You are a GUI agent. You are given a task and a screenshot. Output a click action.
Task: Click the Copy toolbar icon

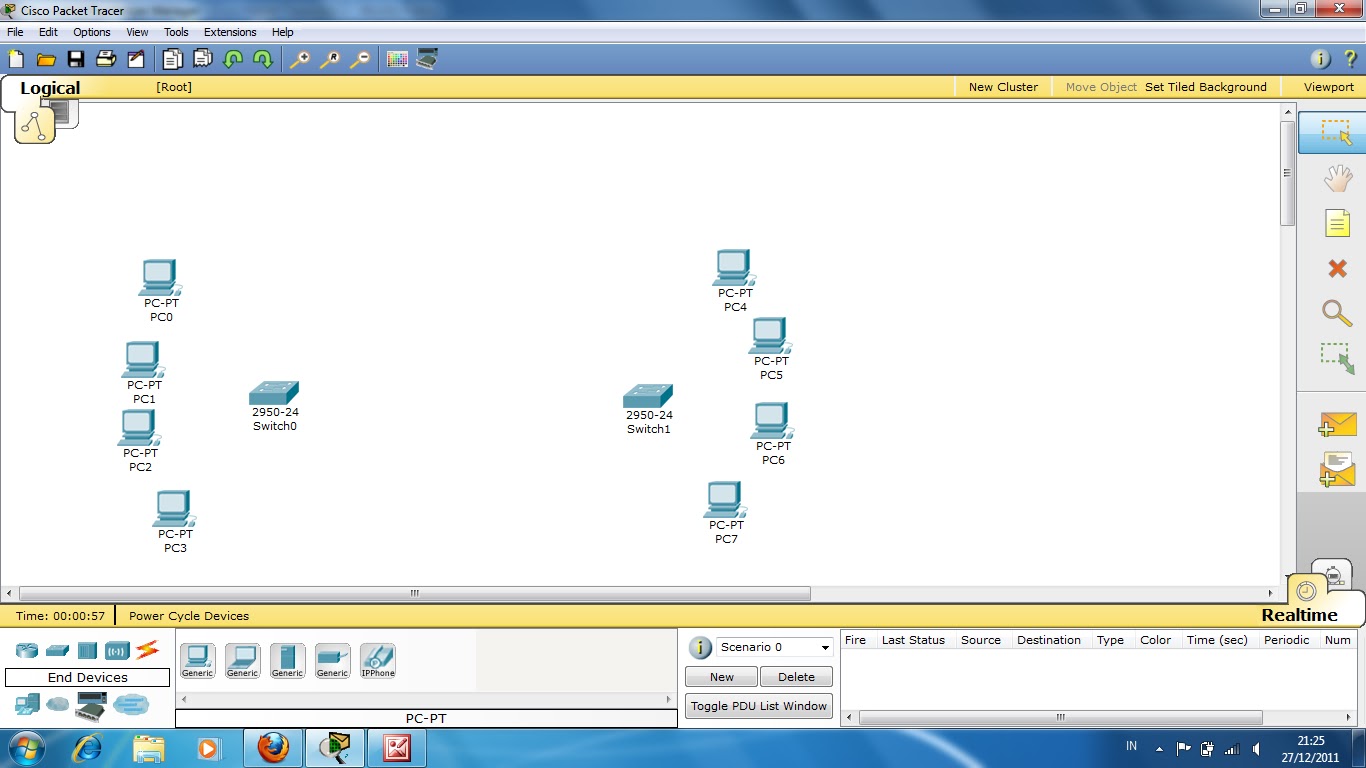click(172, 59)
